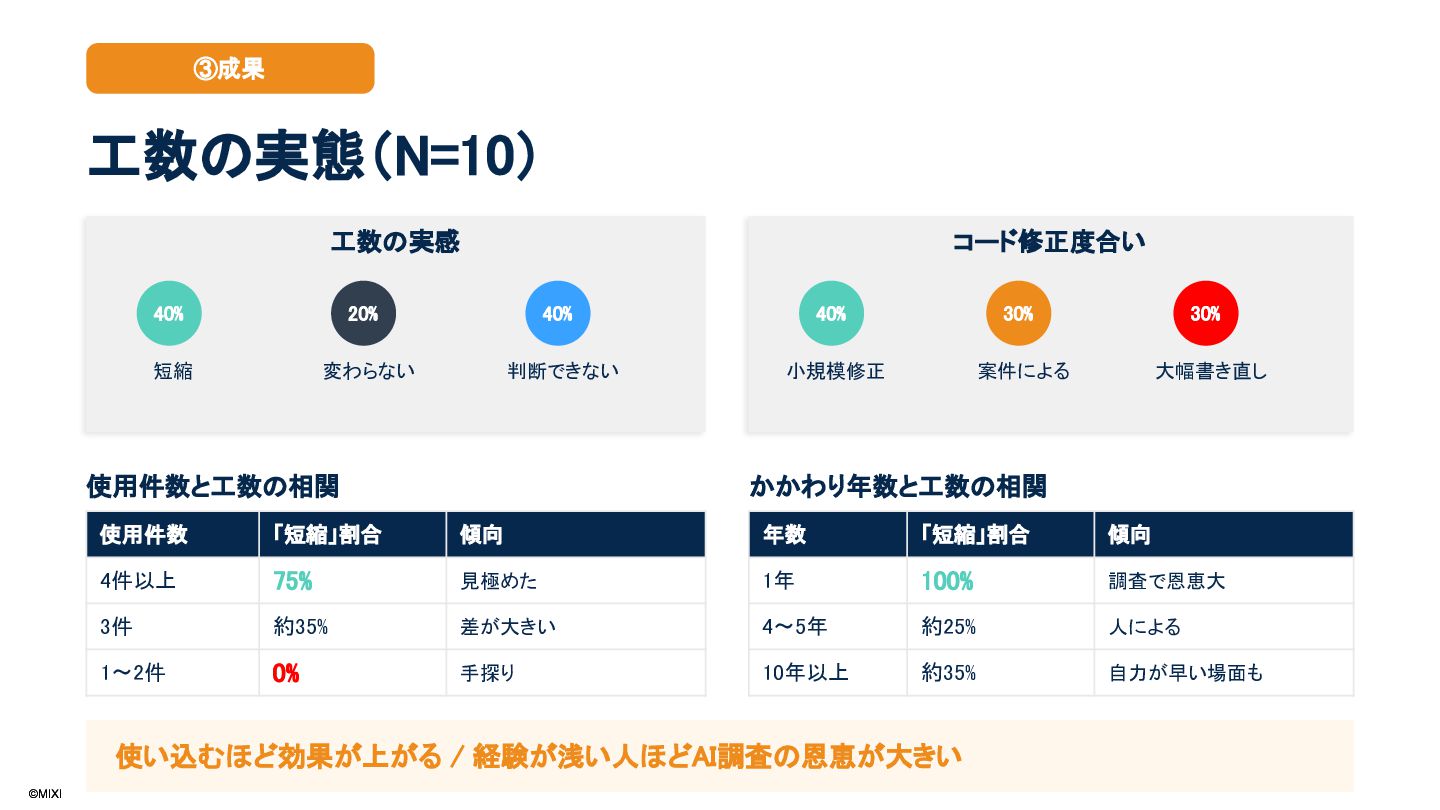This screenshot has height=810, width=1440.
Task: Click the red 0% table cell
Action: (x=286, y=673)
